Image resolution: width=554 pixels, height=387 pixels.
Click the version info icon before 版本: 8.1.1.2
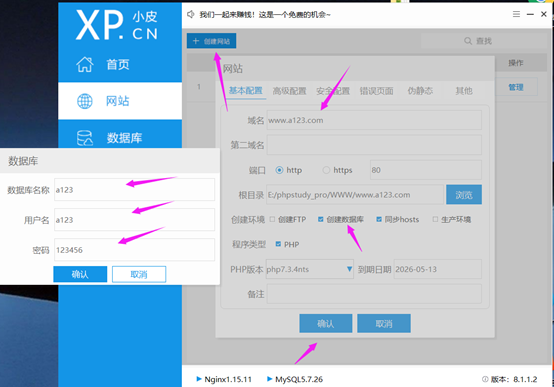click(x=485, y=379)
